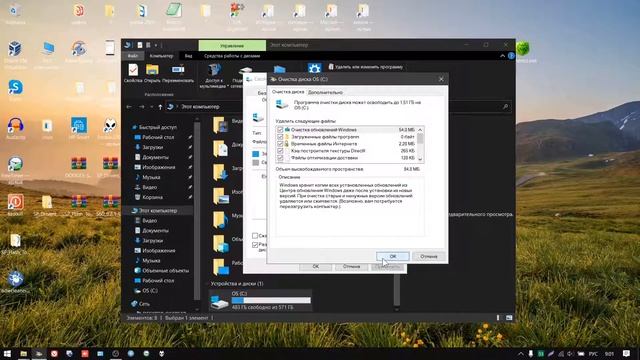Open Explorer help question-mark icon
The height and width of the screenshot is (360, 640).
511,56
